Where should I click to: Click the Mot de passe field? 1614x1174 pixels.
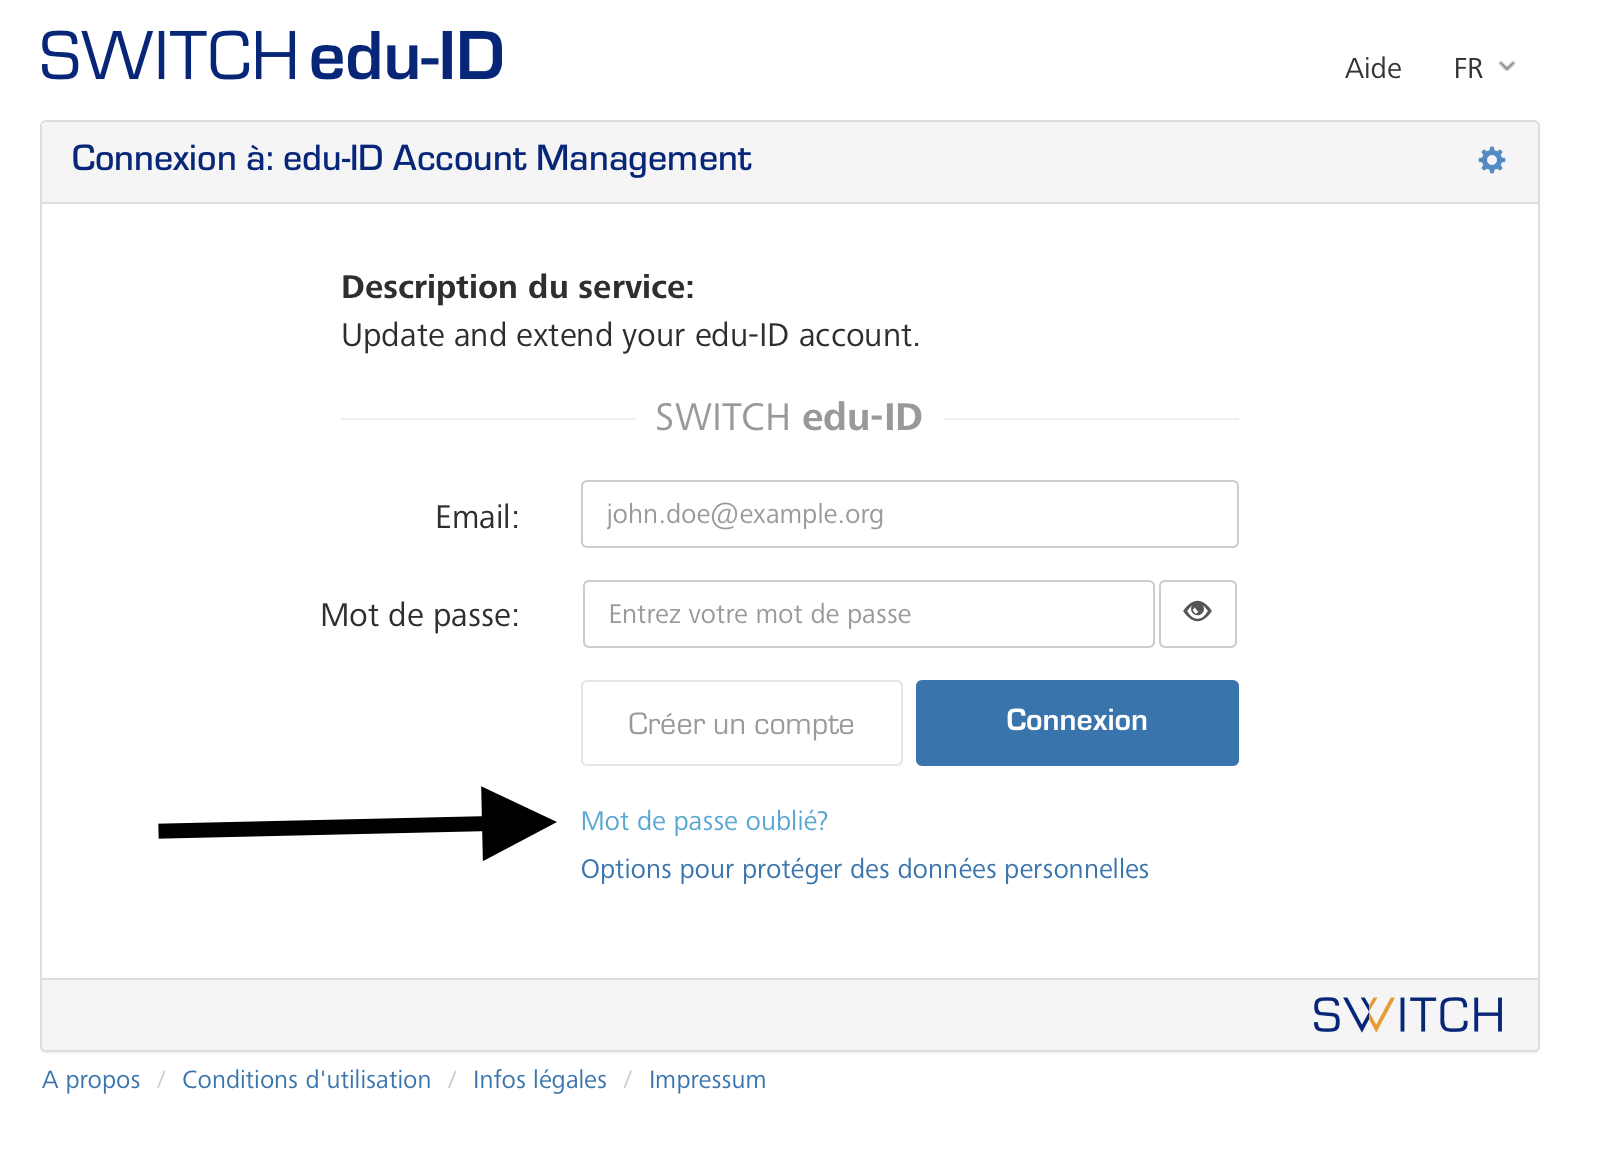tap(868, 614)
